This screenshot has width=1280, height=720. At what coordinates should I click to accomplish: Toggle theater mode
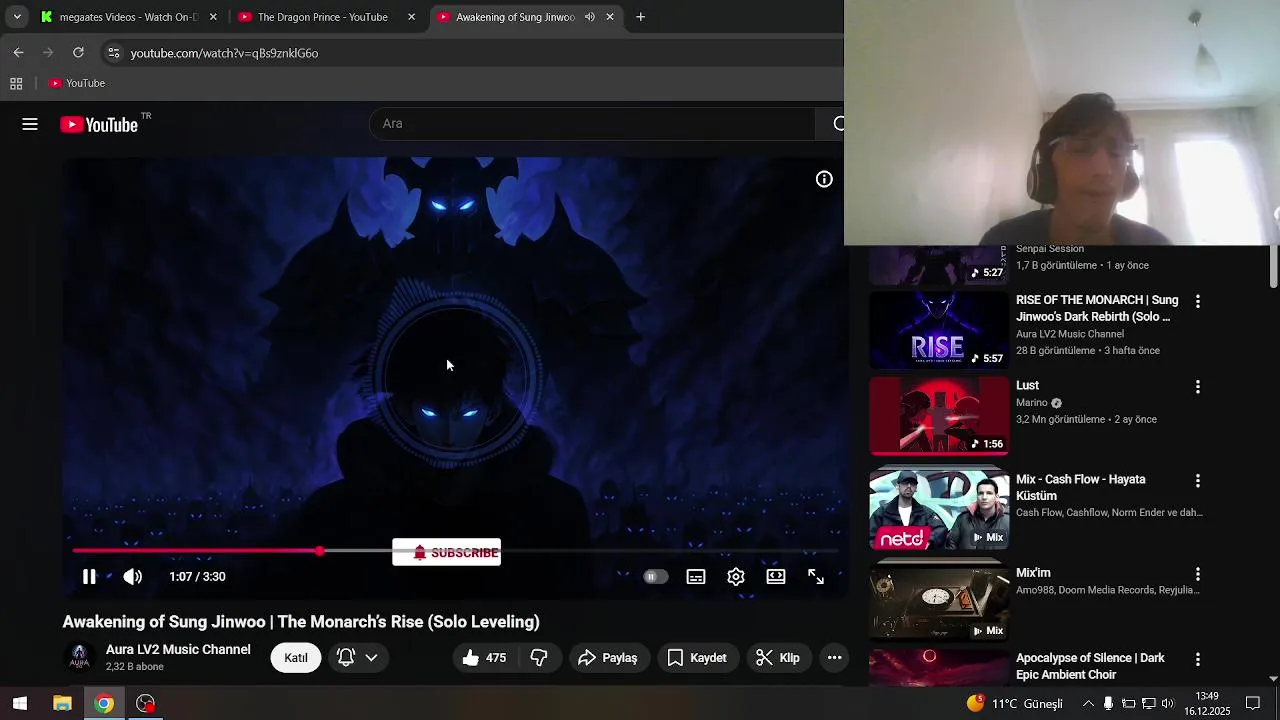click(776, 577)
